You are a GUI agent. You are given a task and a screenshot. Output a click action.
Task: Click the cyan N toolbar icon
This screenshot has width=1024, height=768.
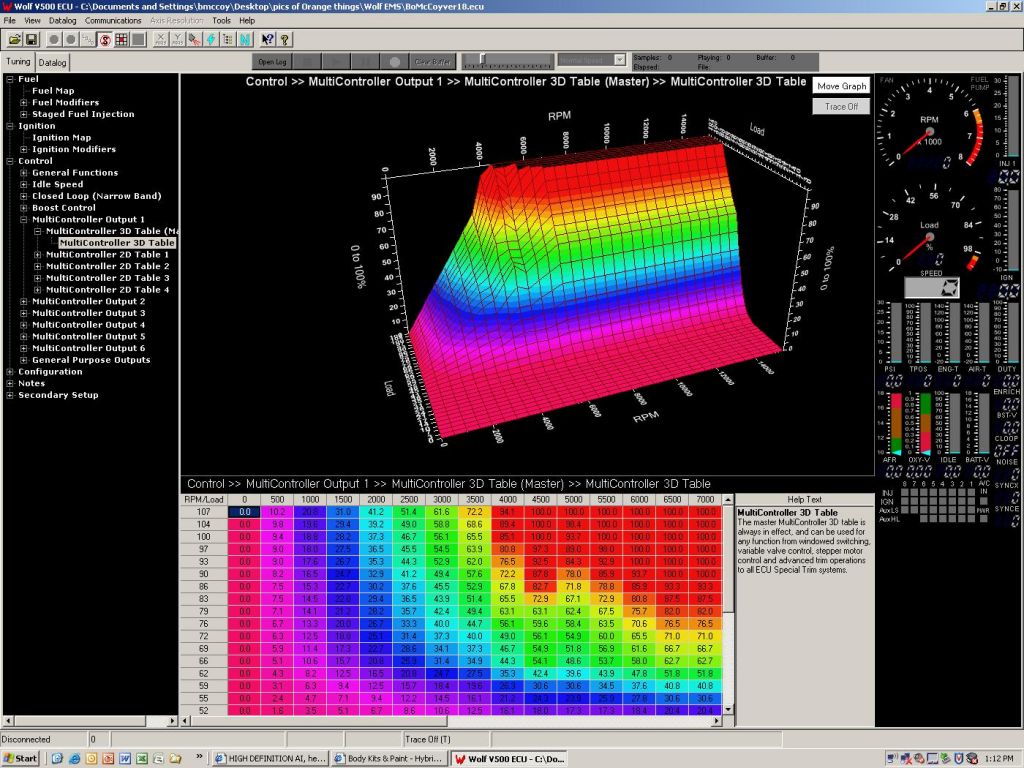coord(245,39)
